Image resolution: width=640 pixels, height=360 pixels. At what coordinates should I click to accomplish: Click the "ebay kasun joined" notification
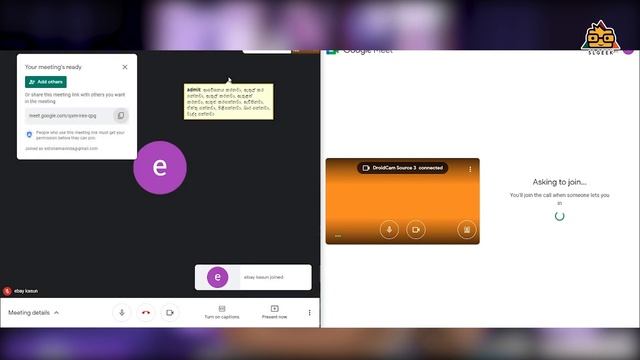point(253,277)
